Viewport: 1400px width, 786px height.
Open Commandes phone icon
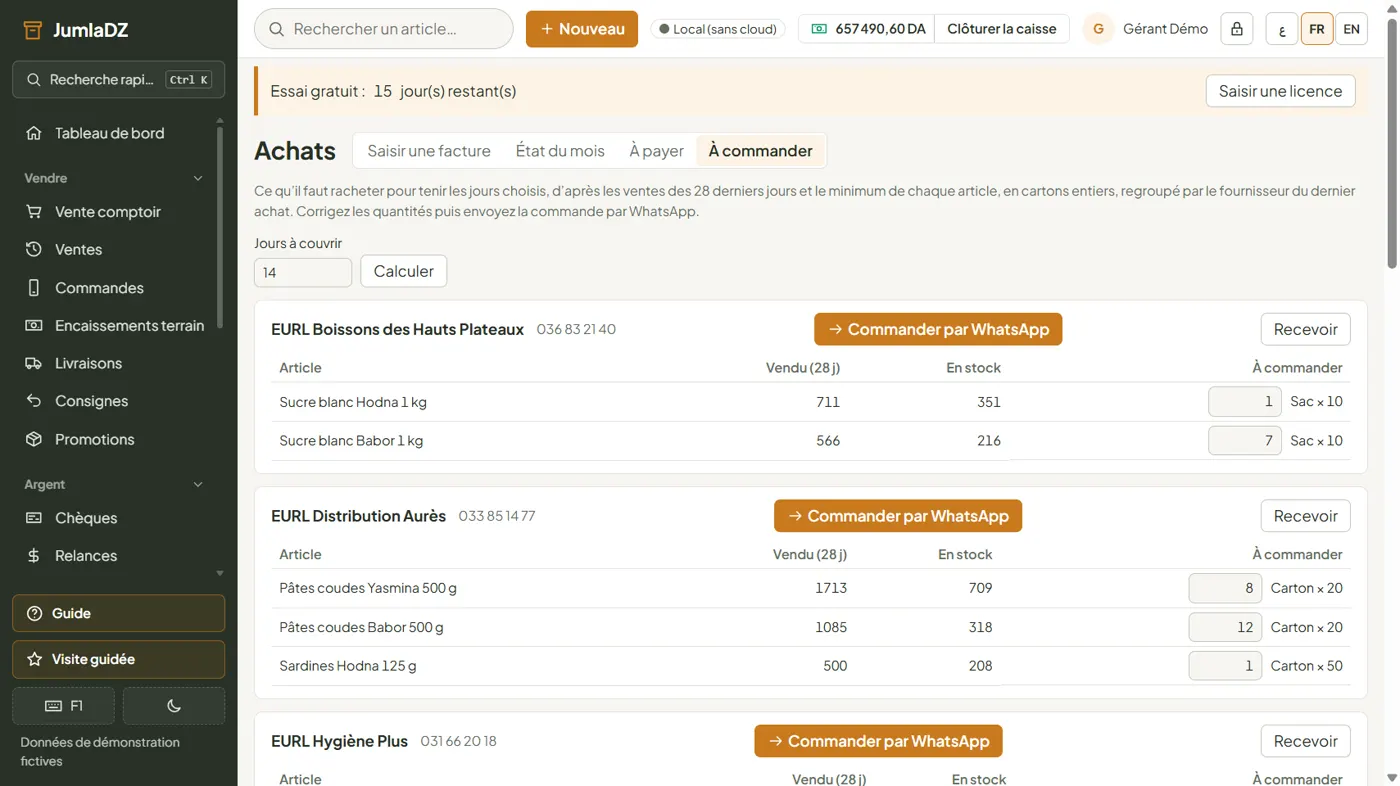tap(34, 288)
